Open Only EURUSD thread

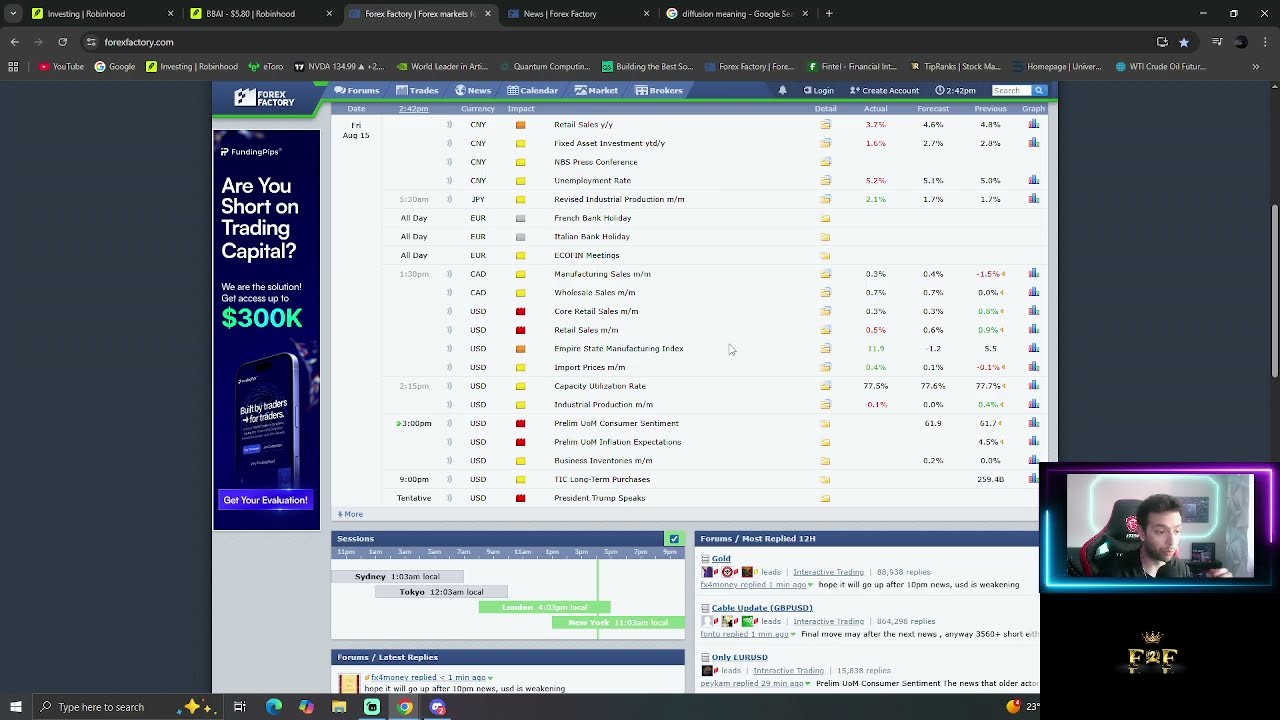(x=740, y=657)
